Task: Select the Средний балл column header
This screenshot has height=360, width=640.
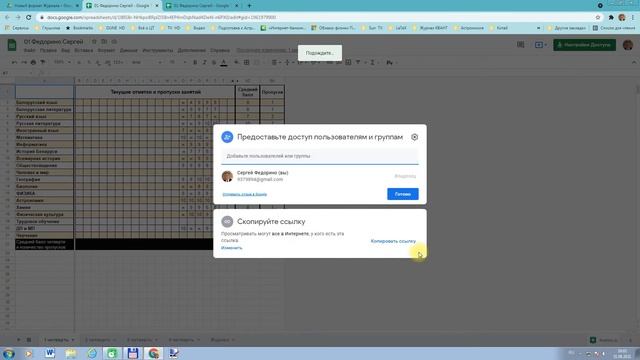Action: [x=247, y=92]
